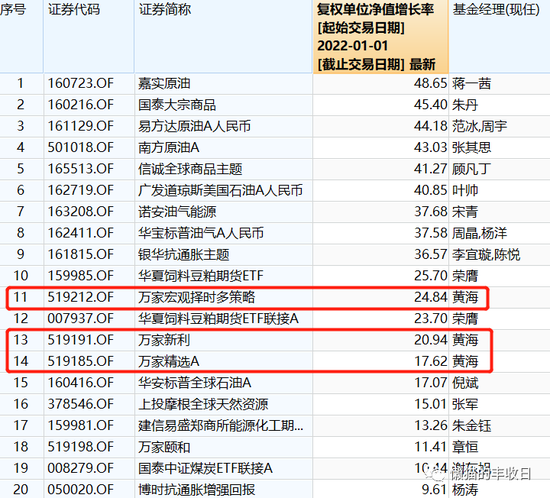Click fund name 国泰大宗商品
550x498 pixels.
(x=177, y=105)
